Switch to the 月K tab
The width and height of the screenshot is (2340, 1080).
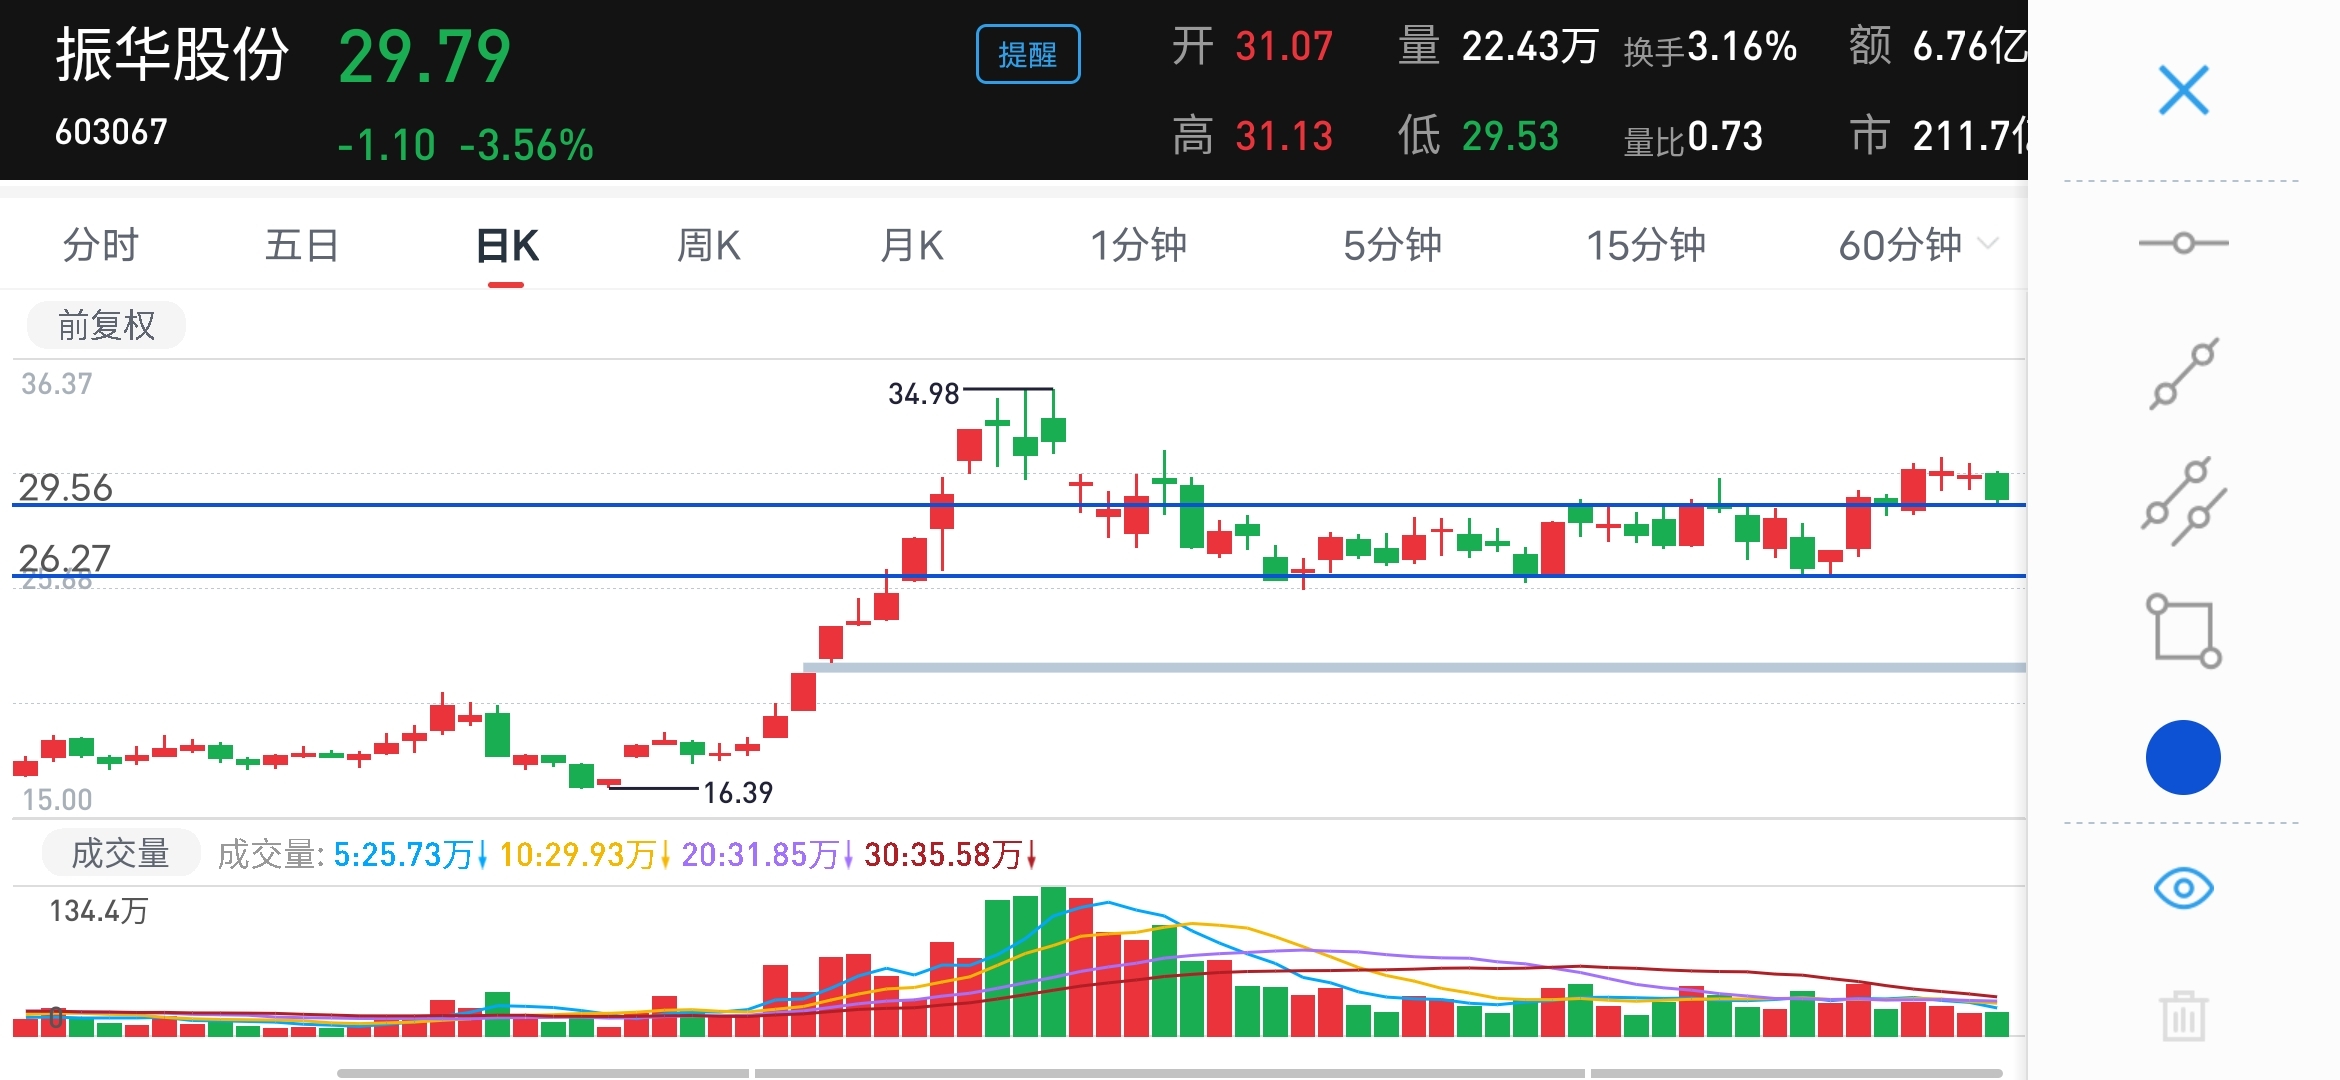911,245
